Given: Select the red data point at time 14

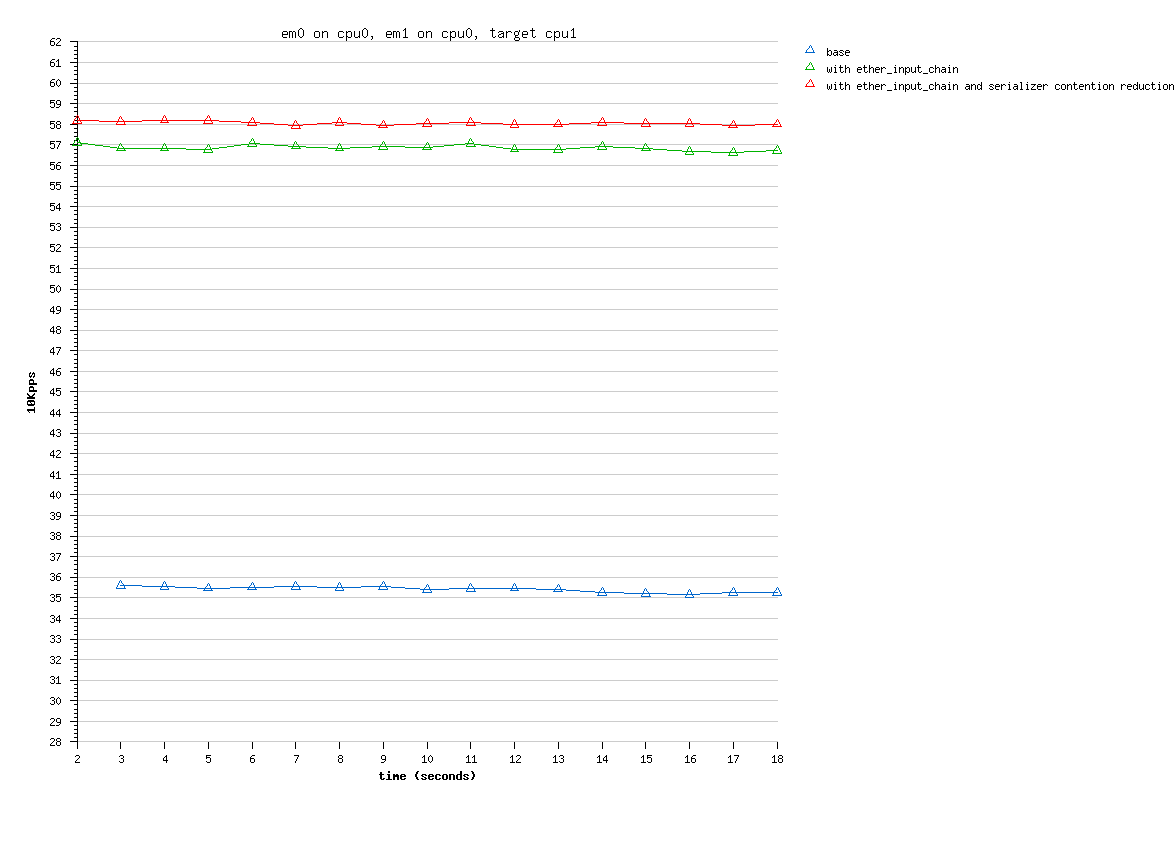Looking at the screenshot, I should point(602,122).
